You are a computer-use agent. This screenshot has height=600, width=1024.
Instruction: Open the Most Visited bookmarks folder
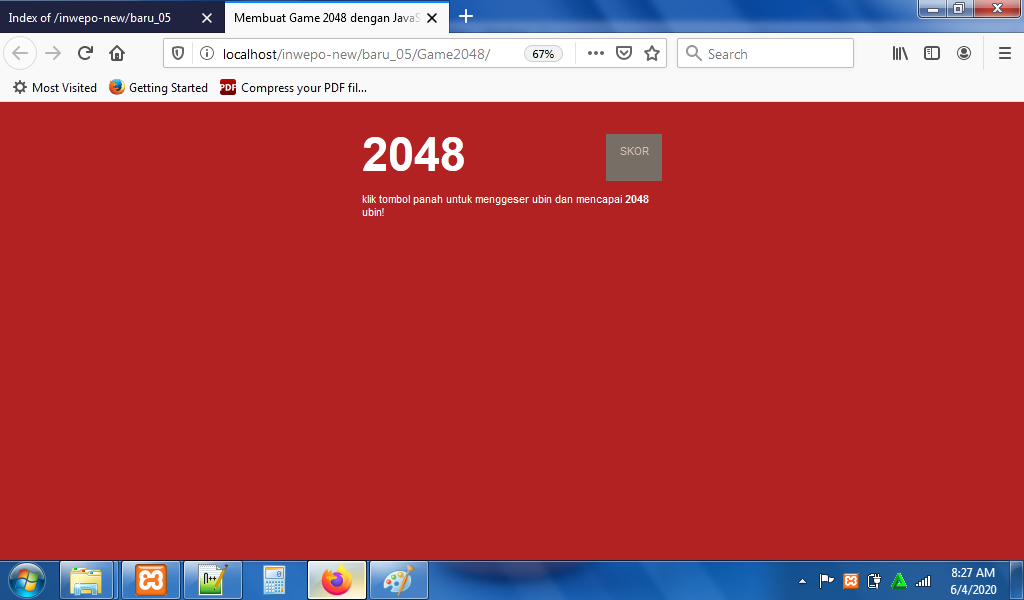click(55, 87)
